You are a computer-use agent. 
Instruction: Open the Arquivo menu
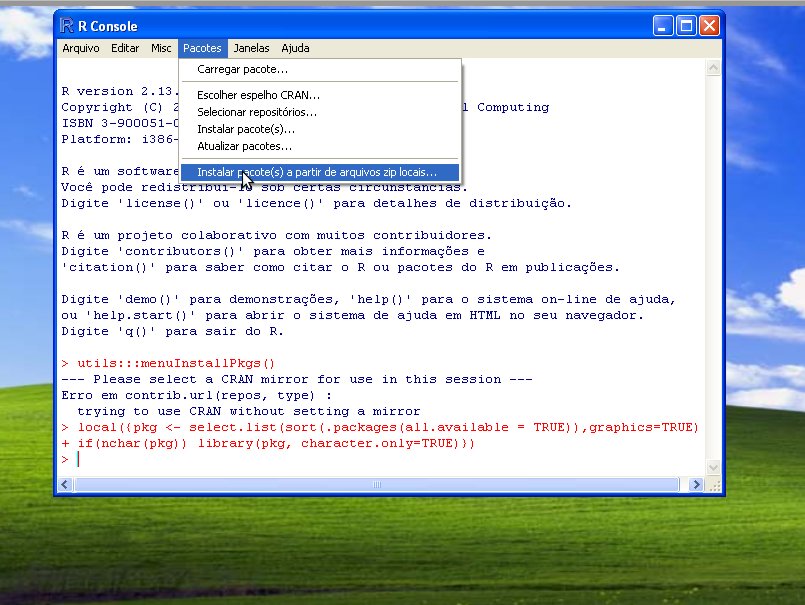[81, 48]
